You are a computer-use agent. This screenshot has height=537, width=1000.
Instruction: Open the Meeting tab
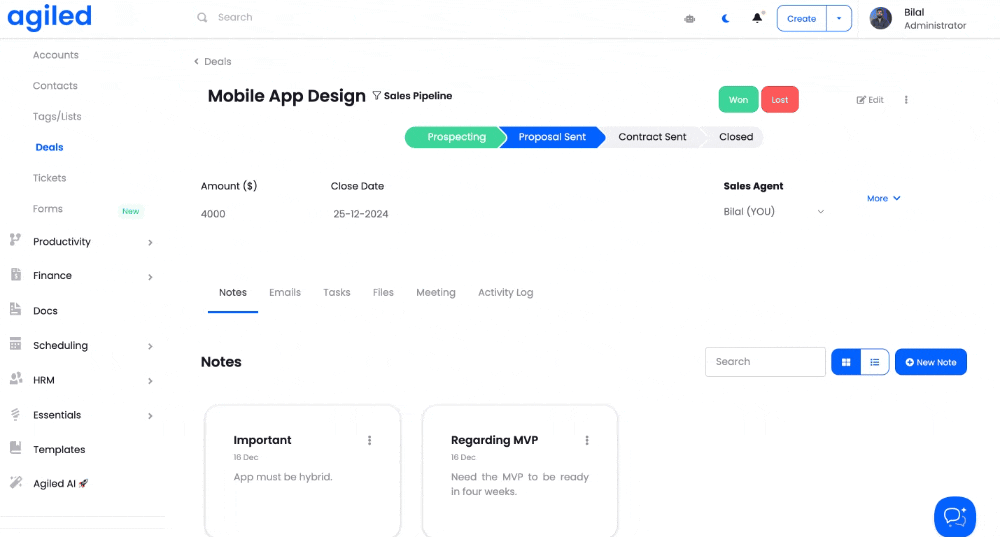pos(436,293)
